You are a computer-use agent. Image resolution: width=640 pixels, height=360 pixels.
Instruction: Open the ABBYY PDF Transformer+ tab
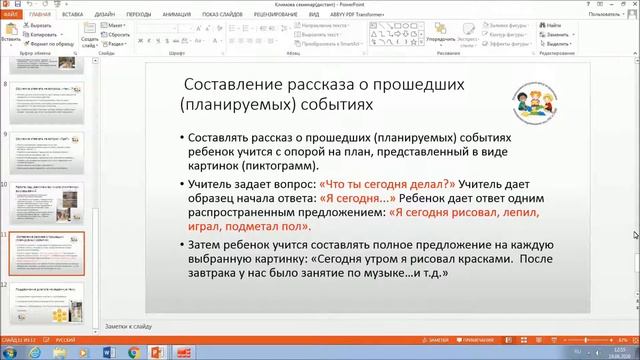[357, 14]
